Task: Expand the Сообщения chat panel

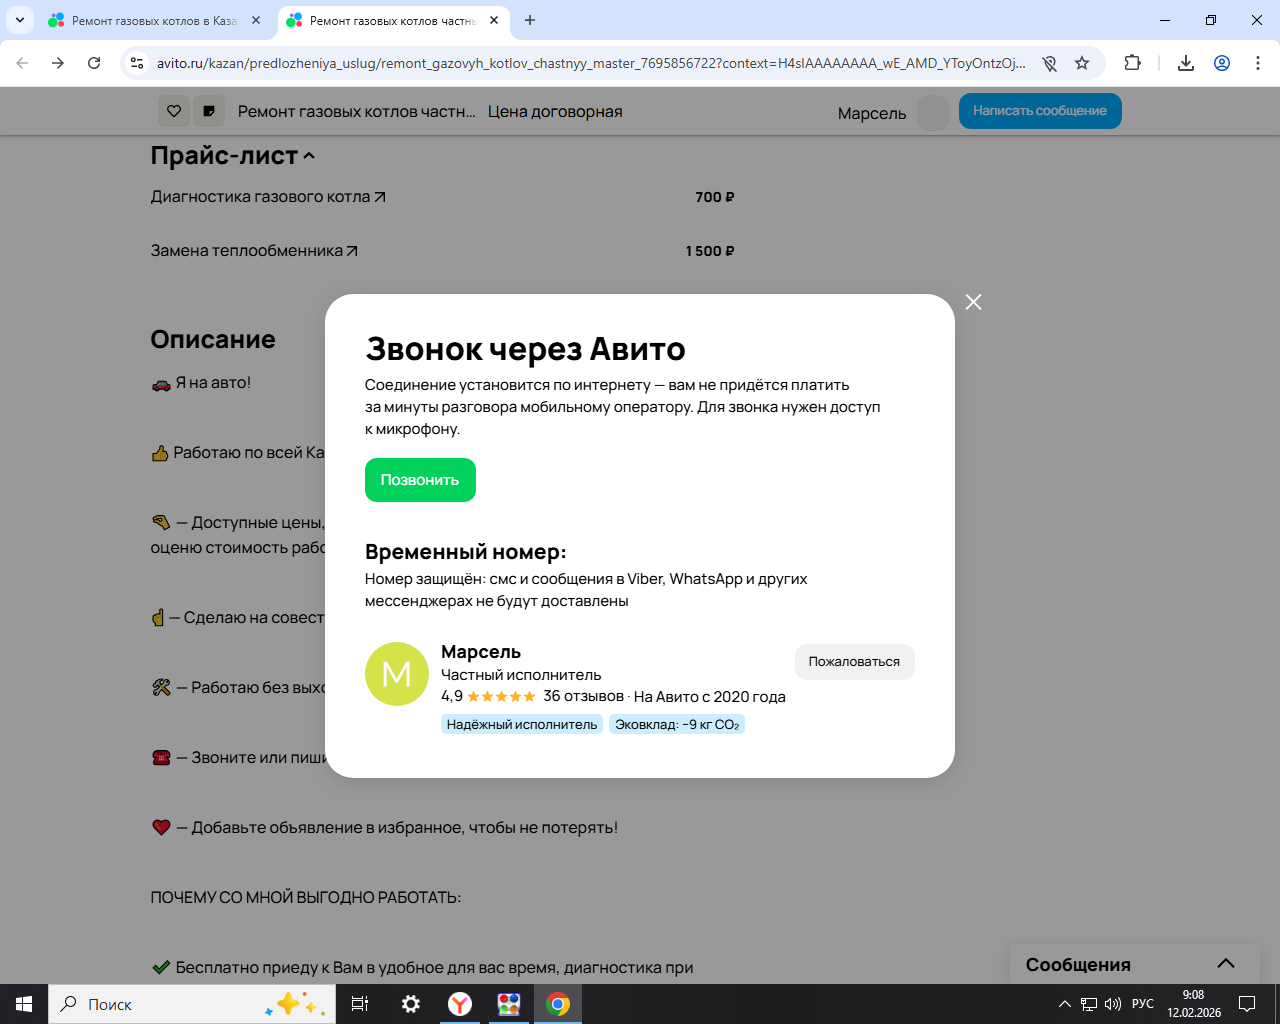Action: (1225, 964)
